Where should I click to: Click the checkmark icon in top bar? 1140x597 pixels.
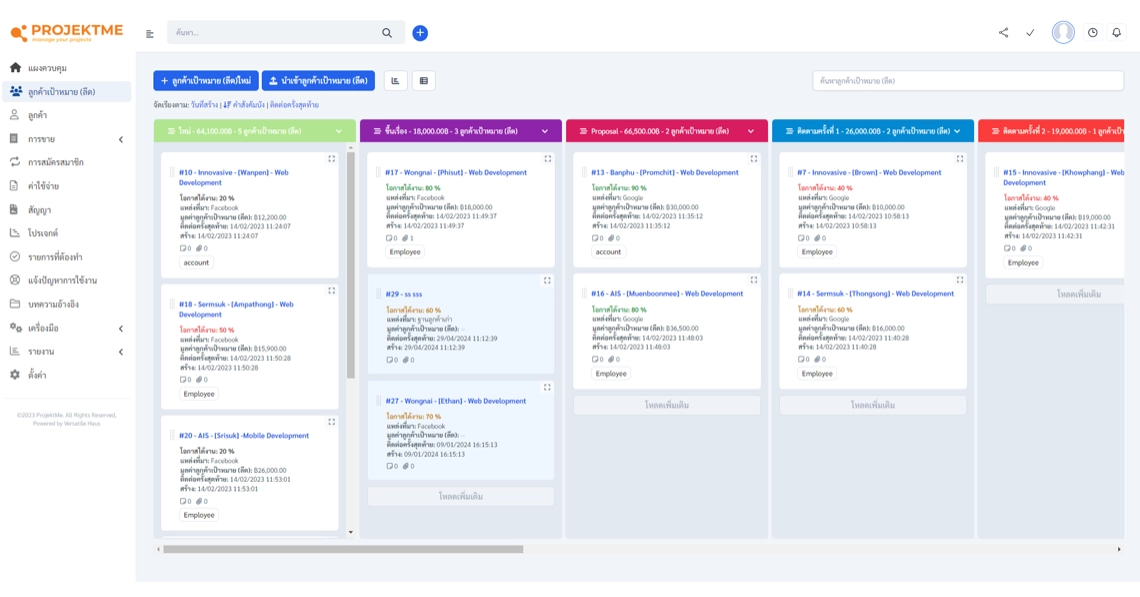[x=1030, y=33]
